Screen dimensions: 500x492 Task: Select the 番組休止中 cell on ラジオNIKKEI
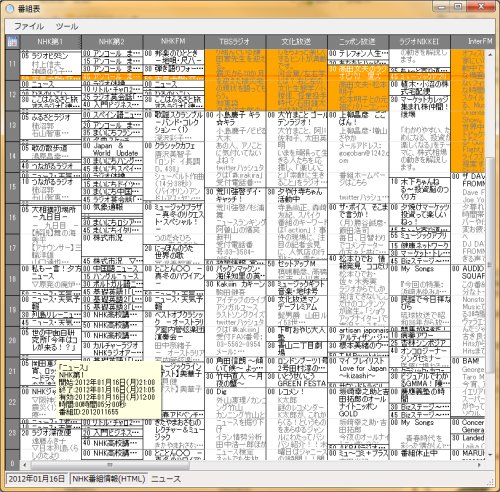point(420,455)
